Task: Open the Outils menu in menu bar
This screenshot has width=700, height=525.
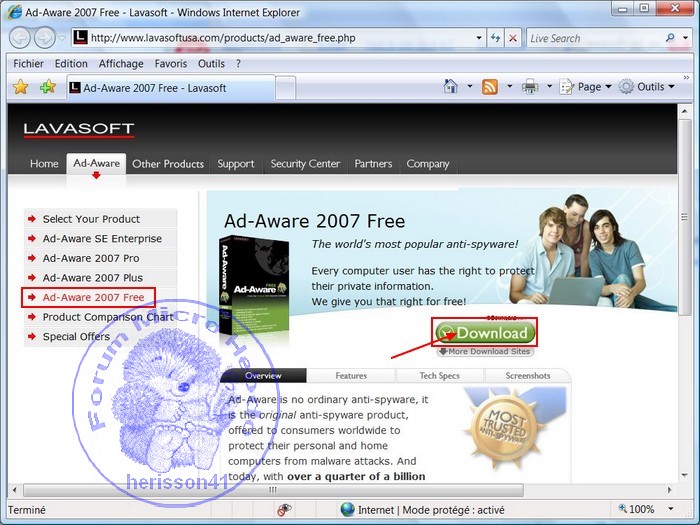Action: pyautogui.click(x=211, y=64)
